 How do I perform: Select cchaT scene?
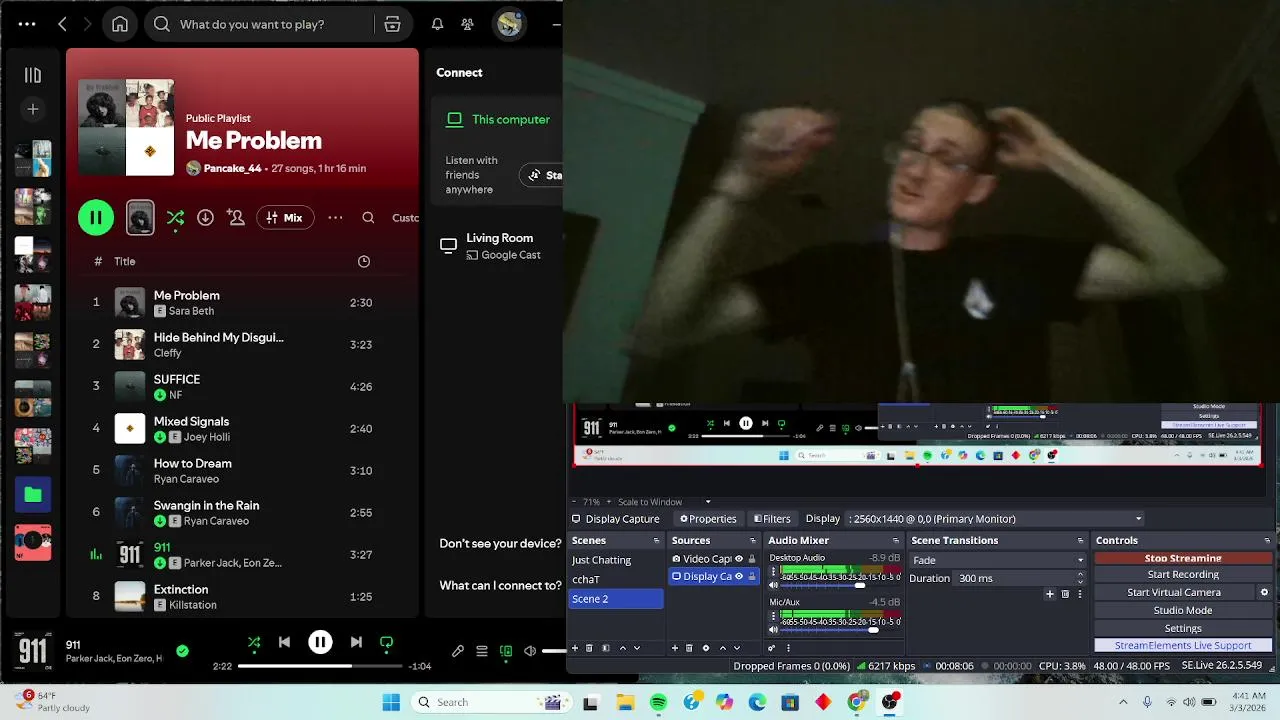point(615,579)
